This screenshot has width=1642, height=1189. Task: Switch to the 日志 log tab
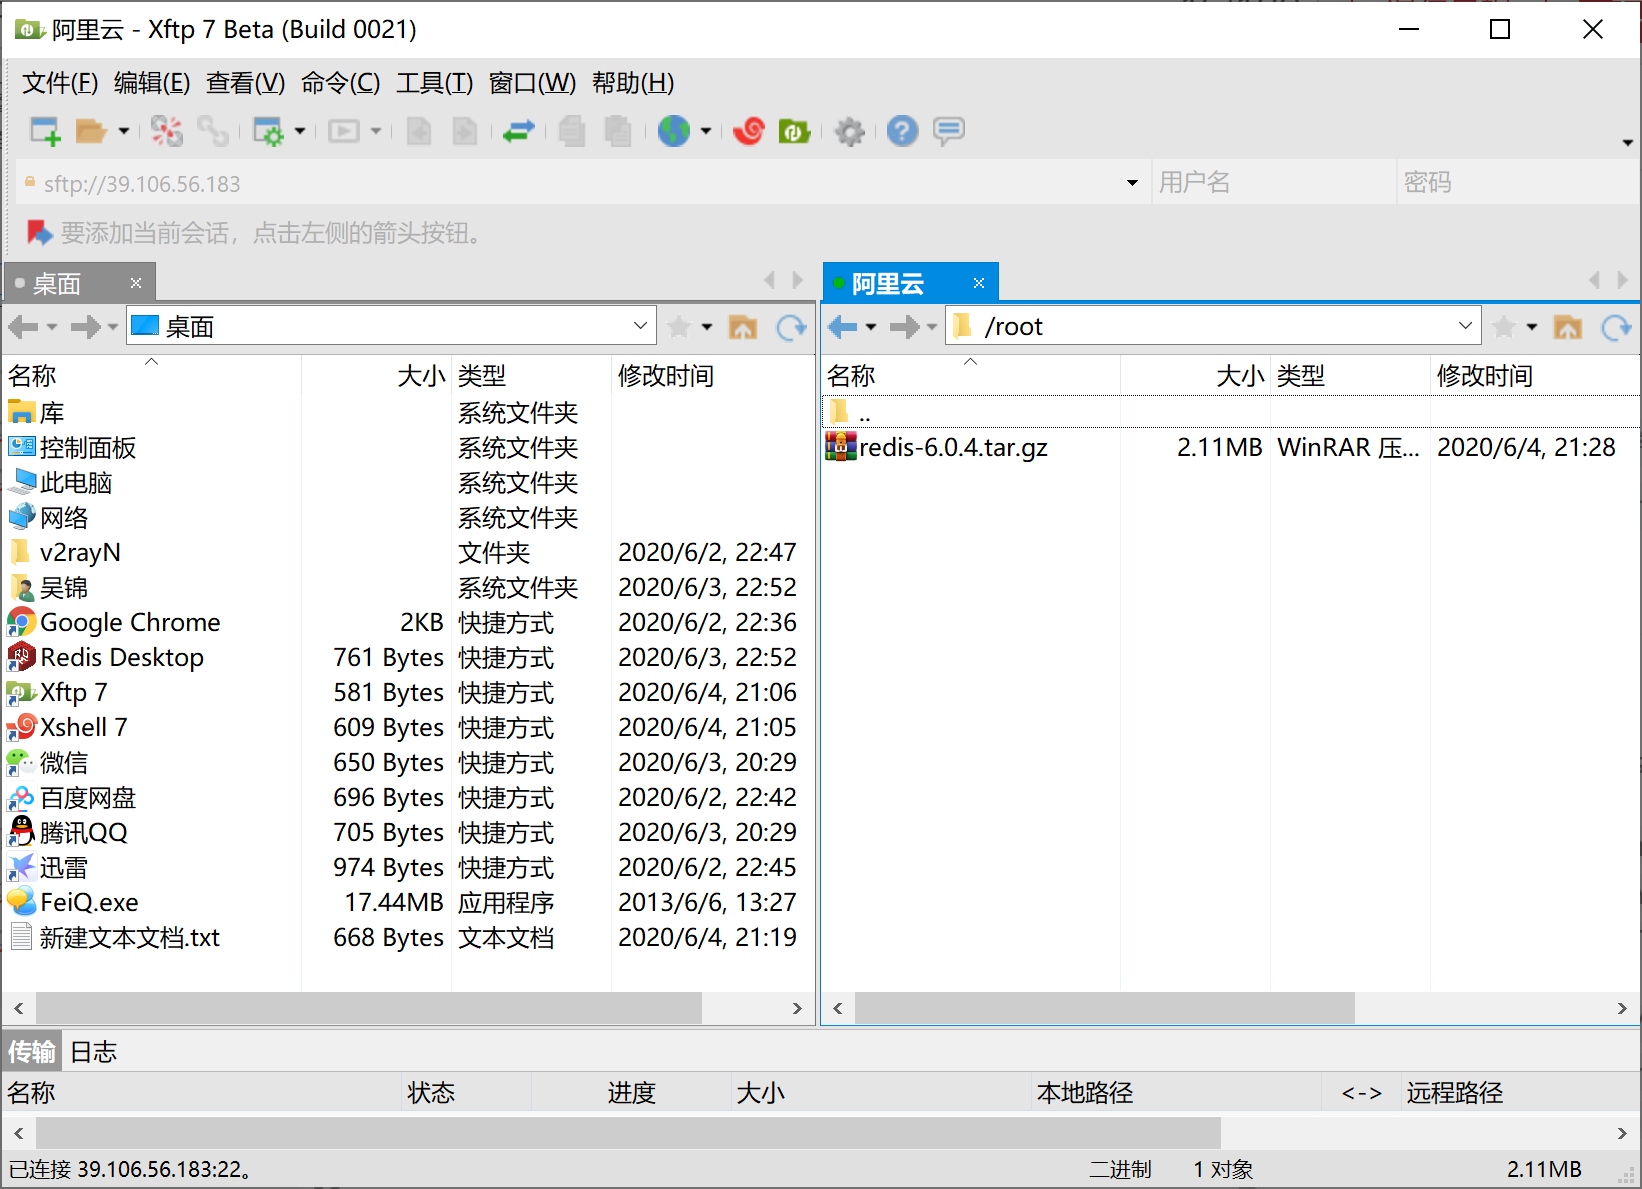pyautogui.click(x=94, y=1051)
